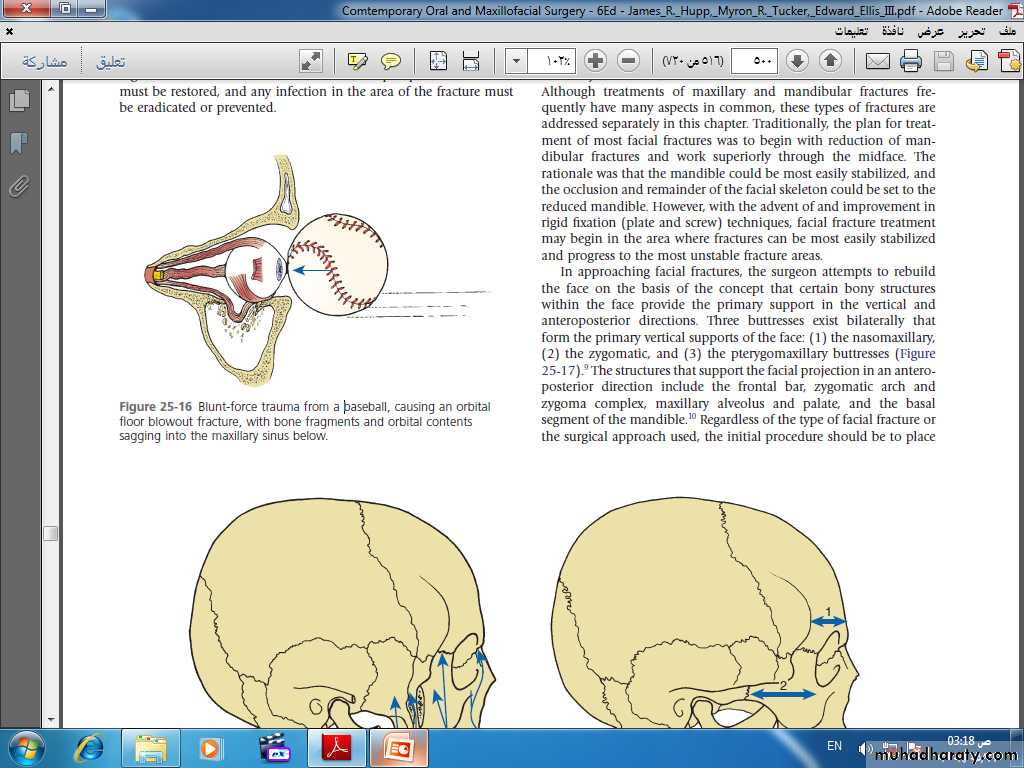Open the zoom percentage dropdown arrow
The image size is (1024, 768).
[516, 61]
